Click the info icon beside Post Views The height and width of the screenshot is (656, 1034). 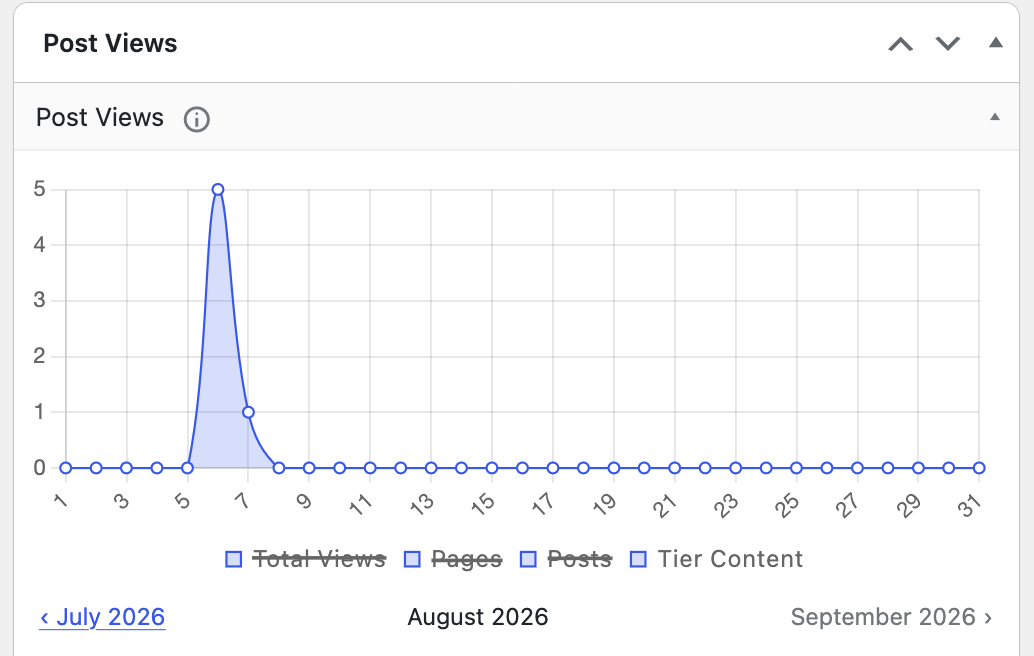(197, 119)
